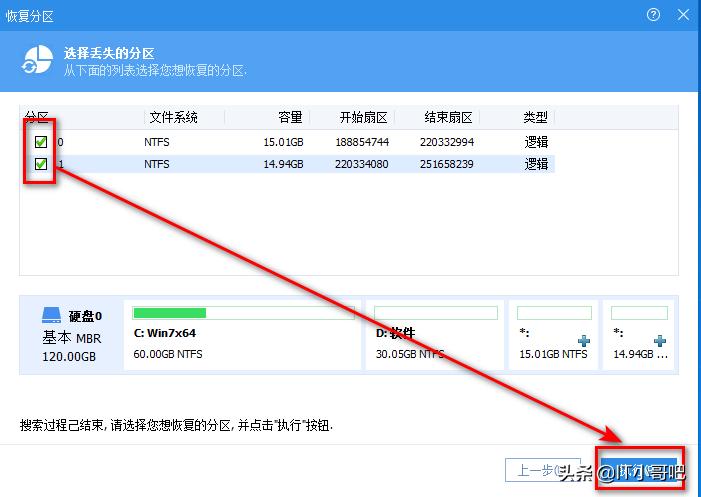Click the blue 执行 button
The height and width of the screenshot is (497, 701).
click(x=639, y=470)
